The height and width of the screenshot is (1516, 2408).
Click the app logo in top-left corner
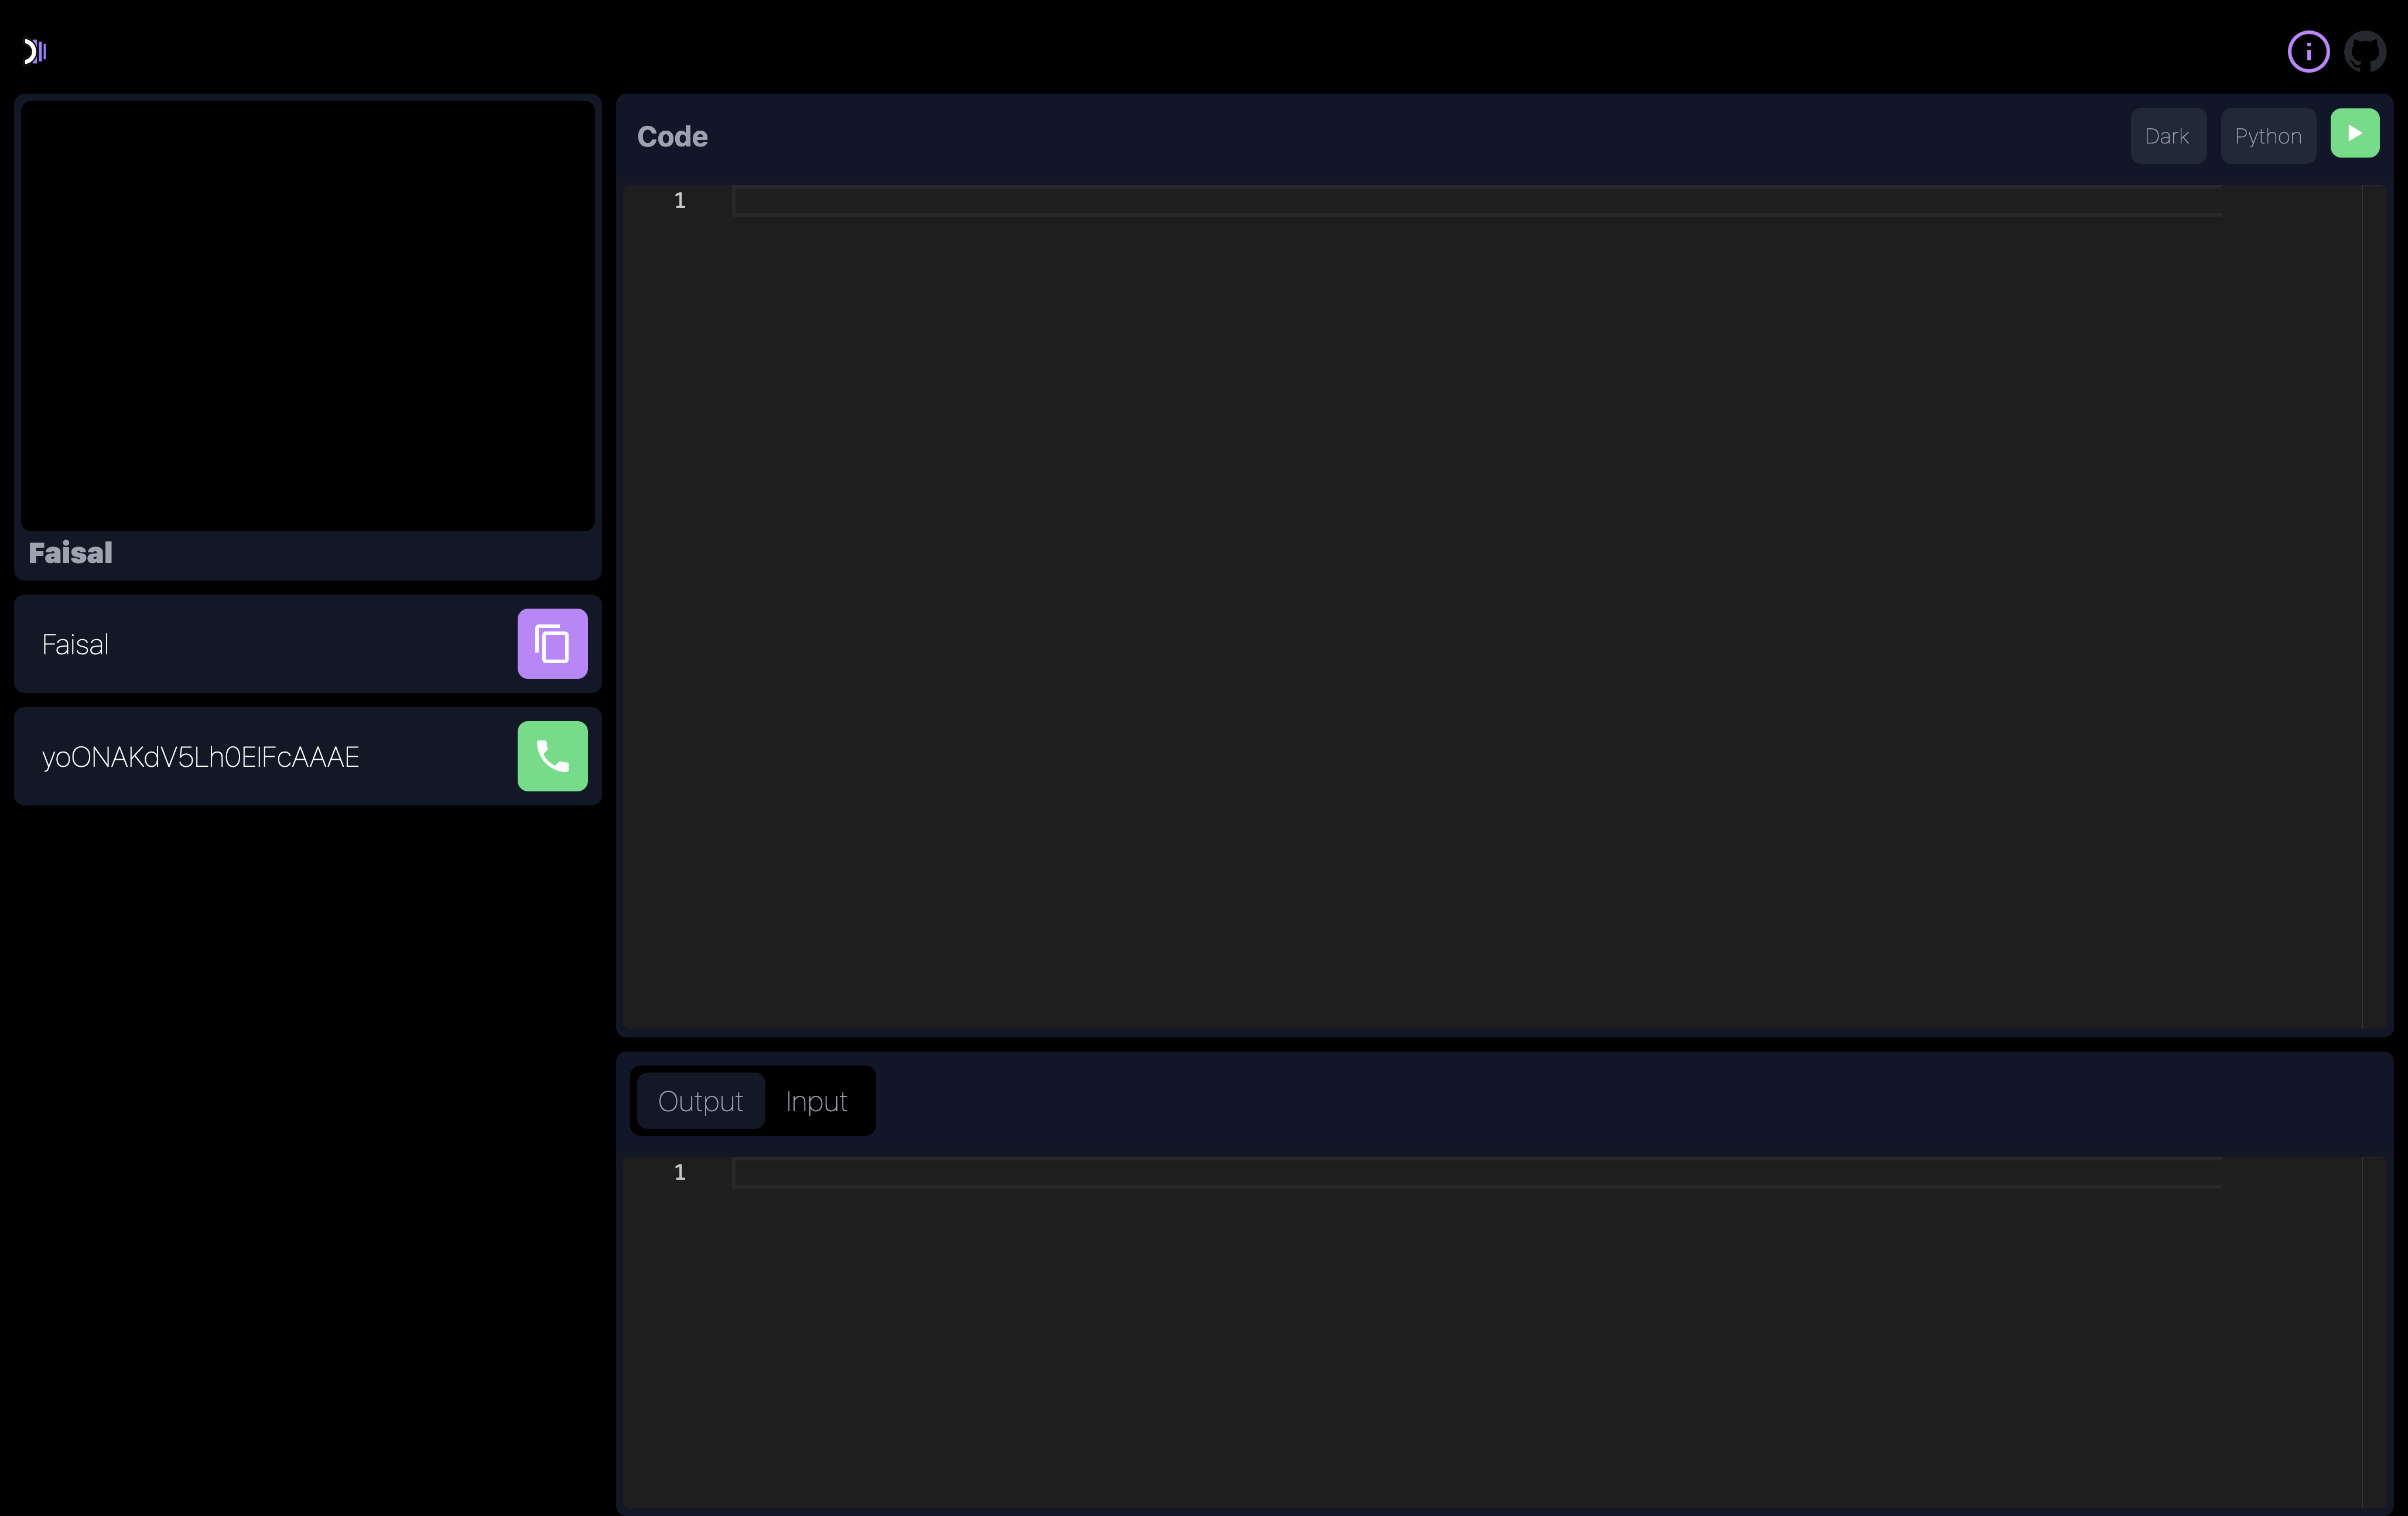(x=35, y=51)
